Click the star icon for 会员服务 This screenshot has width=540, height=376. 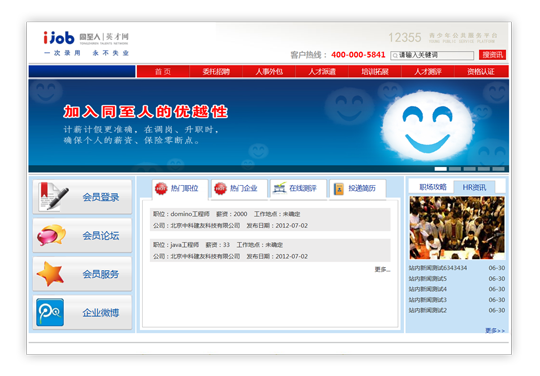coord(51,274)
